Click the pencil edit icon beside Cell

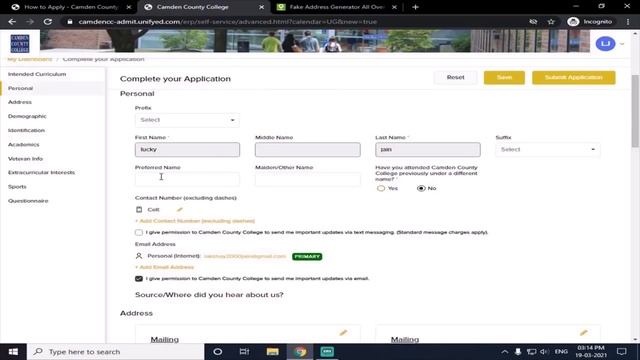pos(180,209)
